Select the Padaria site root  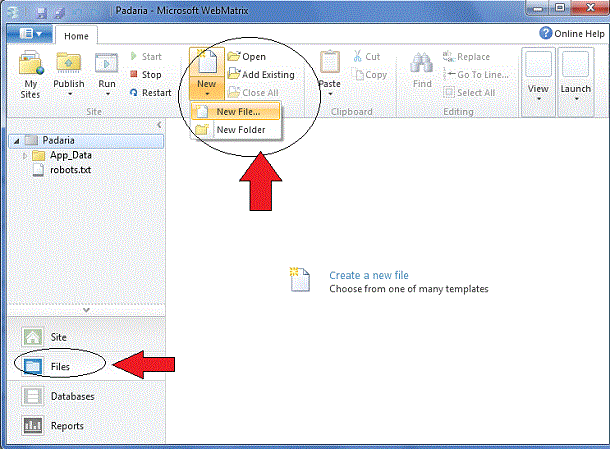[x=86, y=140]
